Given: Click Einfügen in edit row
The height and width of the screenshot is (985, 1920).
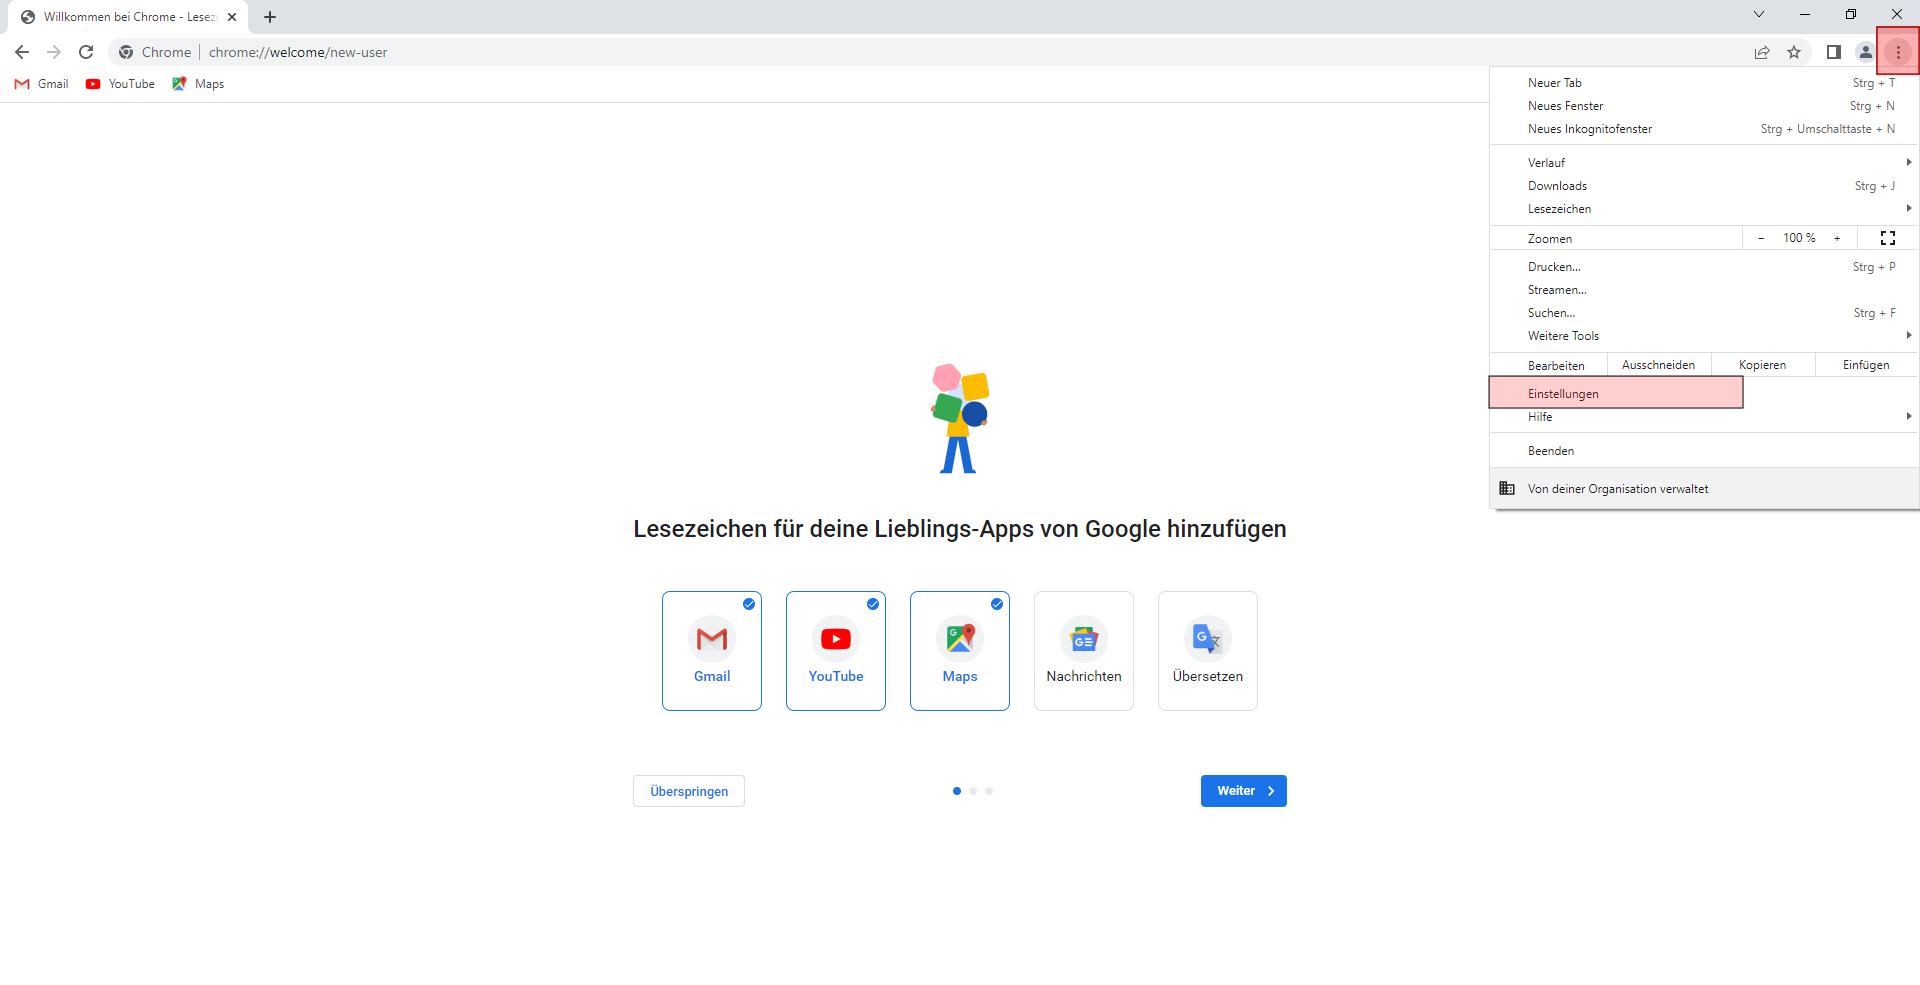Looking at the screenshot, I should coord(1867,365).
